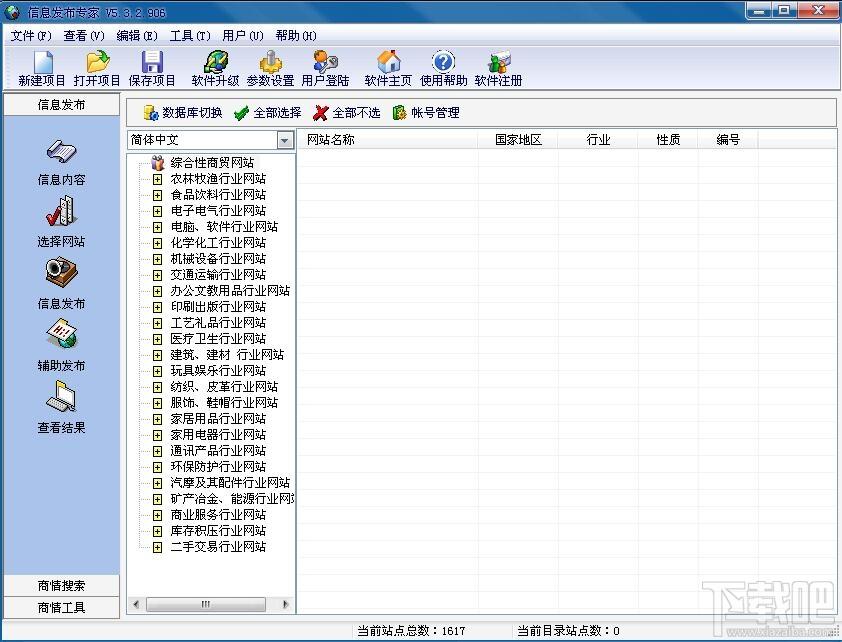Open 辅助发布 in the sidebar
The image size is (842, 642).
(61, 346)
